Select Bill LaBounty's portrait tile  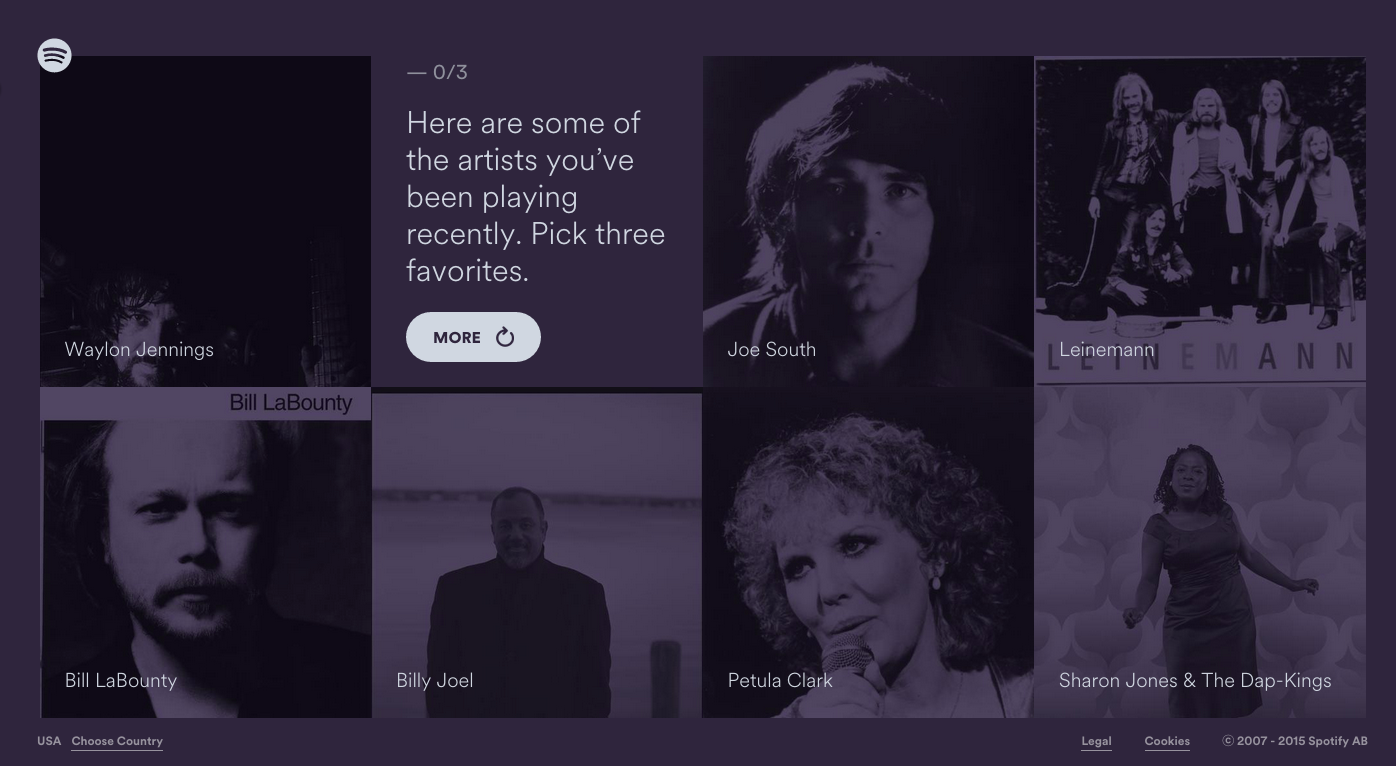click(x=205, y=560)
